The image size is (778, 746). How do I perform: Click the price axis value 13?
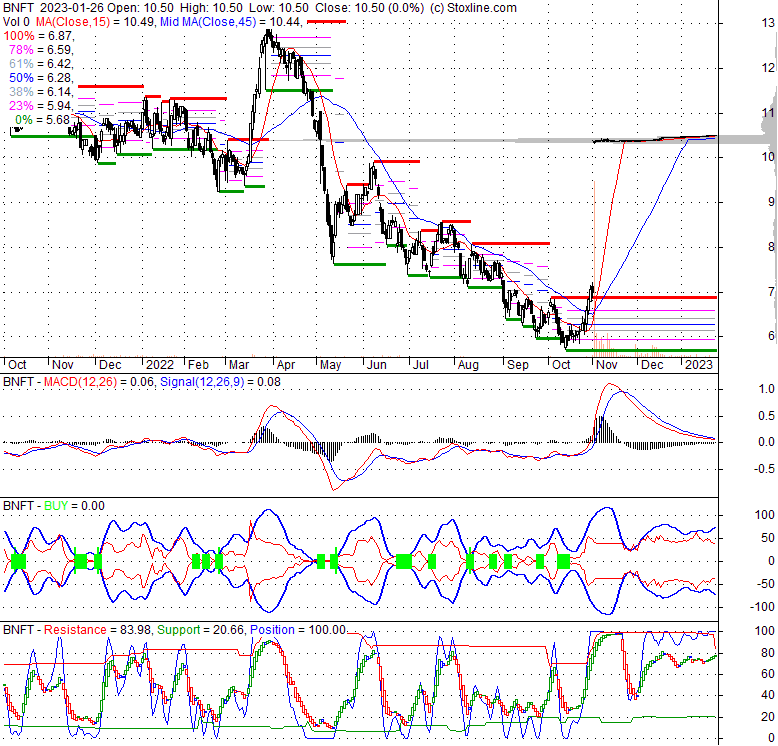[x=768, y=23]
